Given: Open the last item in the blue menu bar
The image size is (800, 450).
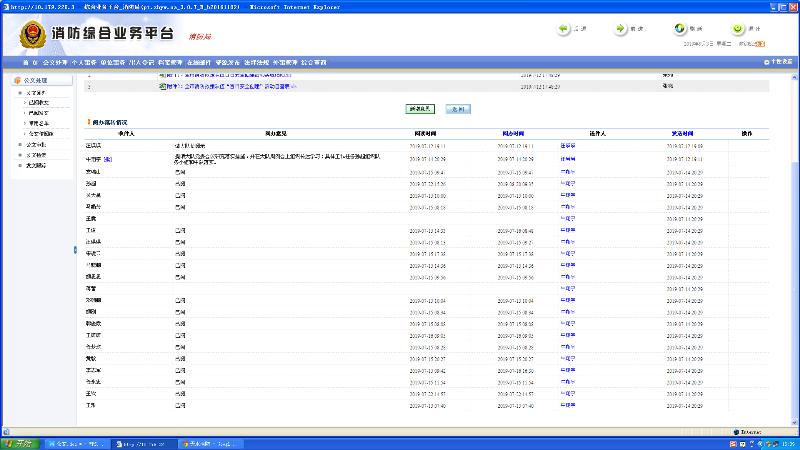Looking at the screenshot, I should coord(313,62).
